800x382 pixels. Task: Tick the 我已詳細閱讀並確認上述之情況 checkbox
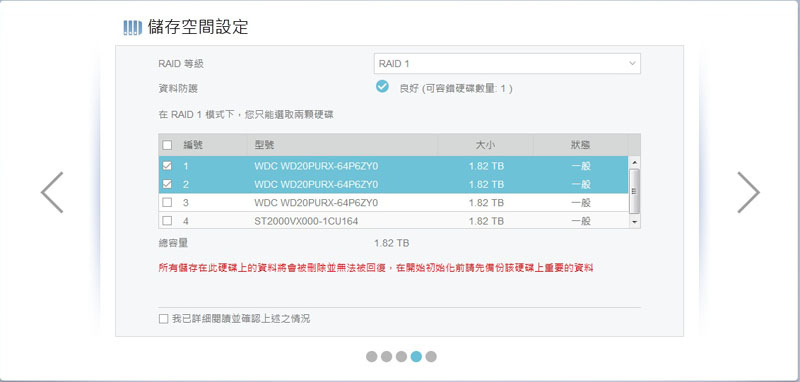pyautogui.click(x=163, y=319)
